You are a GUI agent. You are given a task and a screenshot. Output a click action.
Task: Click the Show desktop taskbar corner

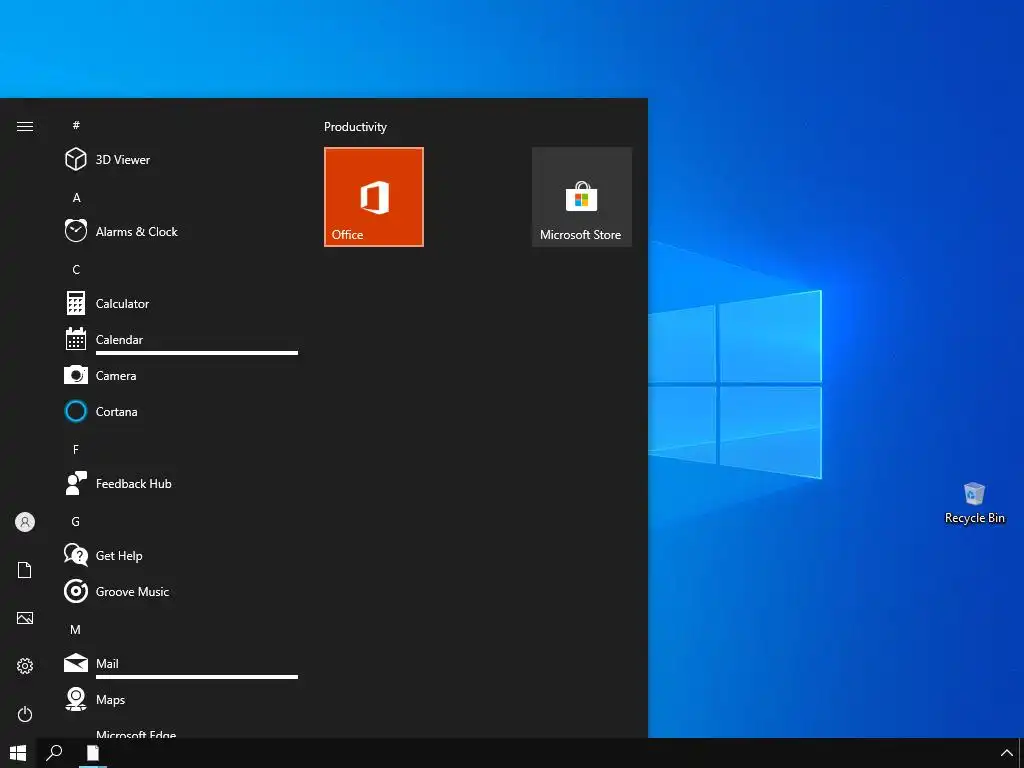(1021, 753)
